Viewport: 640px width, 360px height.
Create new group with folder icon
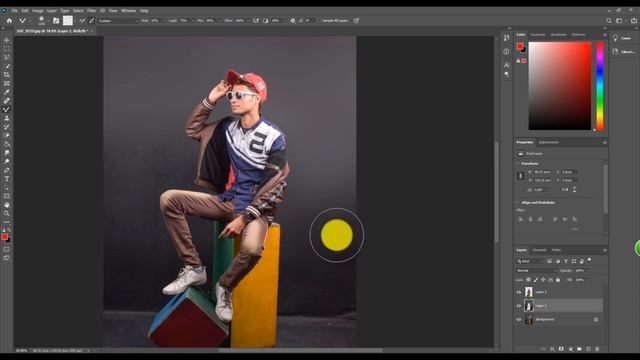(579, 349)
